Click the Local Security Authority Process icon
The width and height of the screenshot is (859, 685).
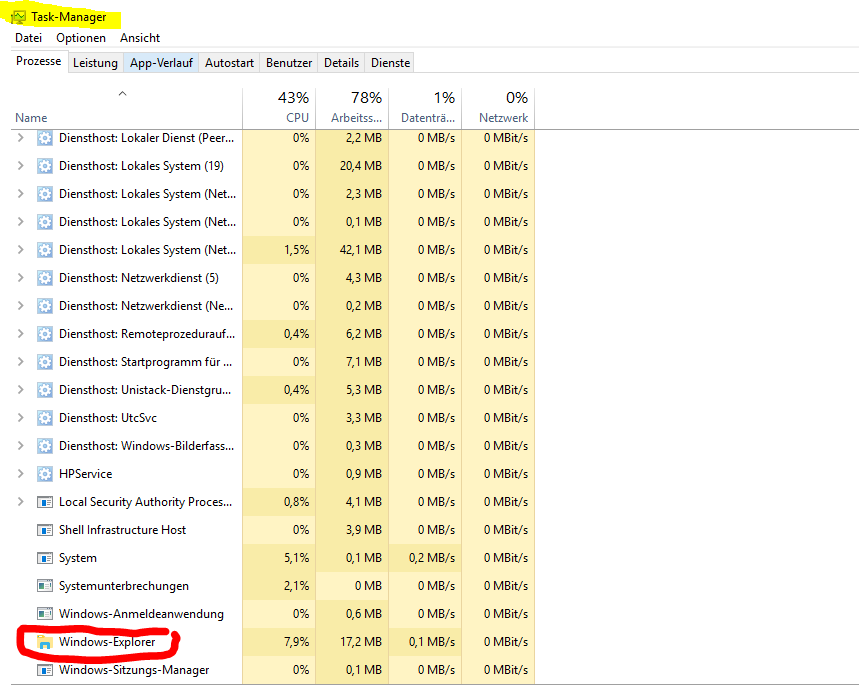click(44, 502)
